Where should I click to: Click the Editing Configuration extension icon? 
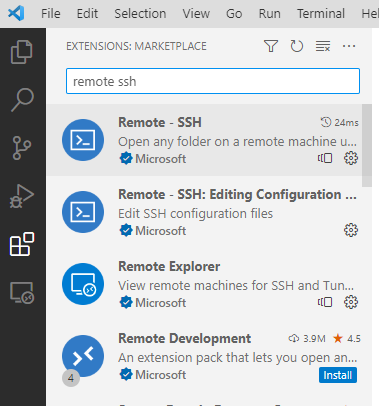pos(83,212)
